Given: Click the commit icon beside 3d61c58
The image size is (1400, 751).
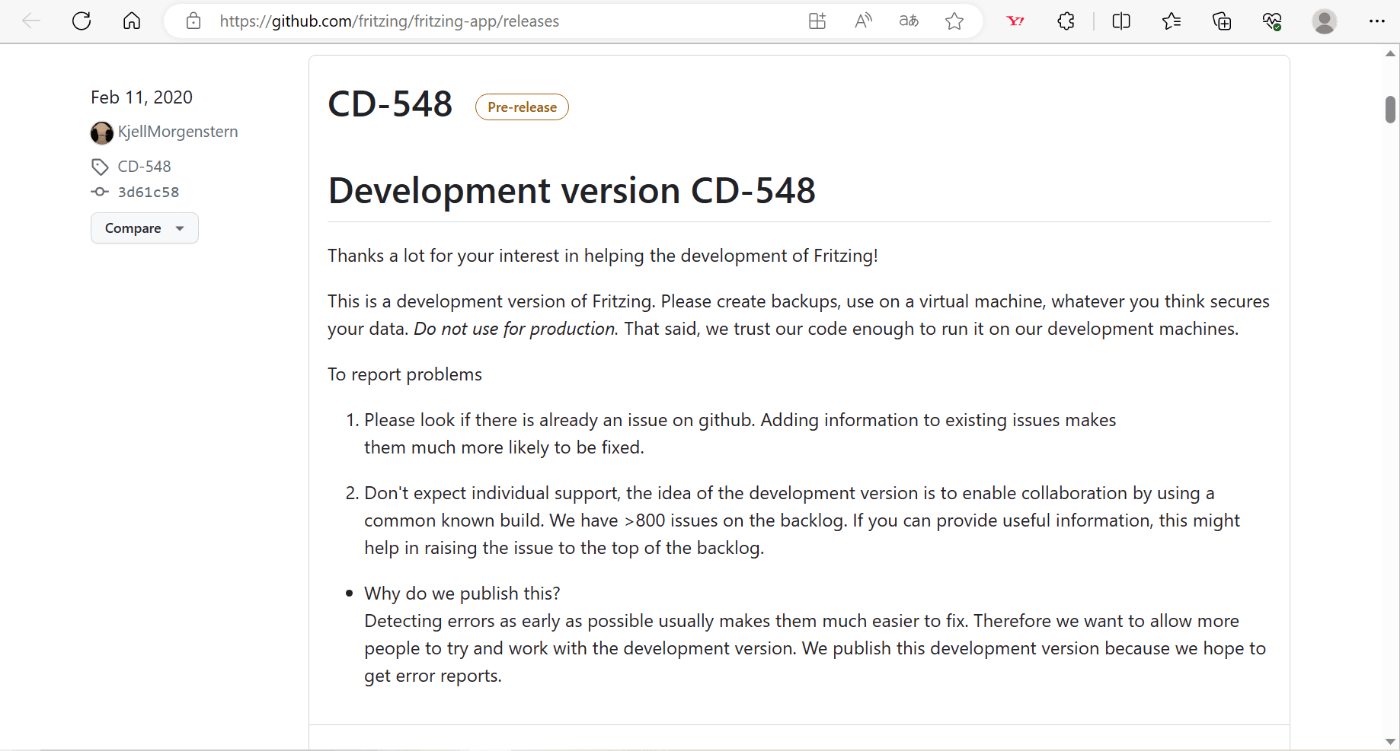Looking at the screenshot, I should (100, 192).
